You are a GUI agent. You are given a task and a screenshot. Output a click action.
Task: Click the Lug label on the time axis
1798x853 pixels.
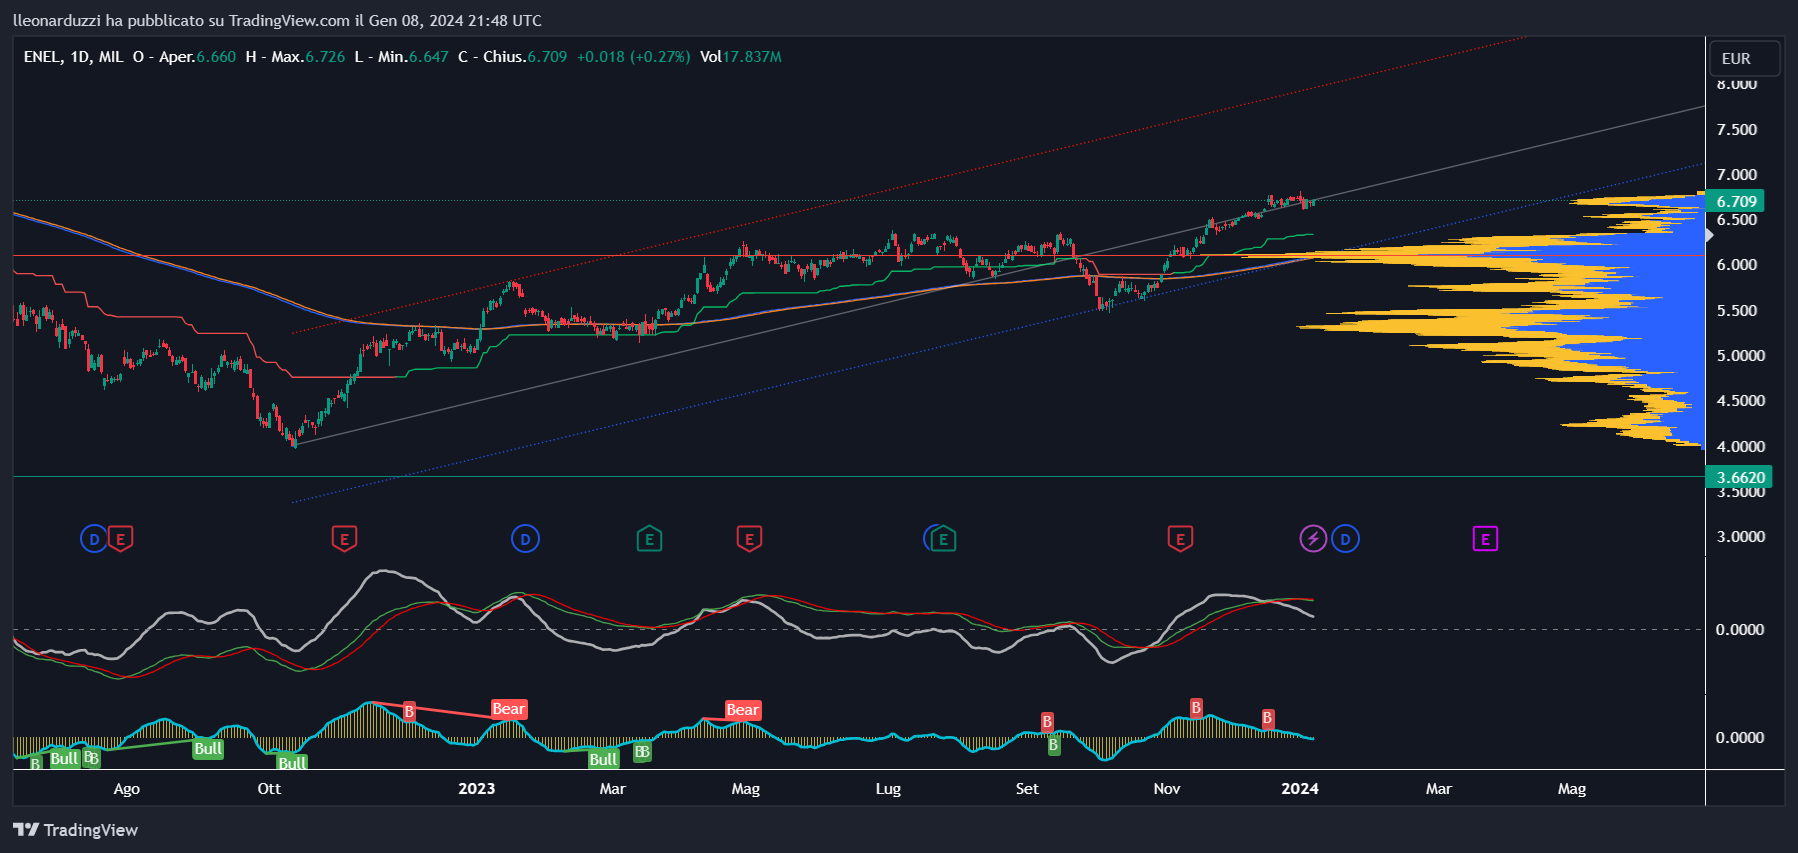(888, 789)
